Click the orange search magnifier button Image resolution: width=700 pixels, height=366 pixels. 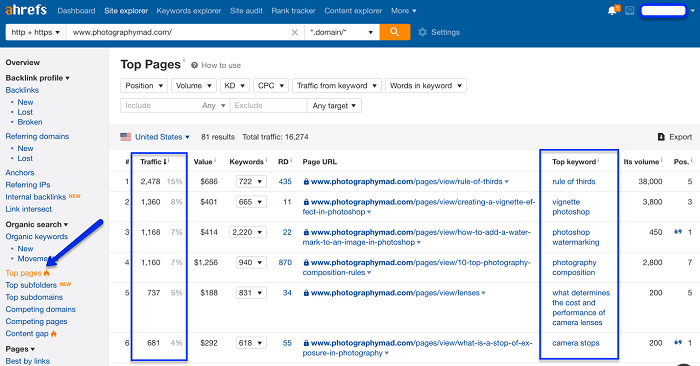pos(395,32)
